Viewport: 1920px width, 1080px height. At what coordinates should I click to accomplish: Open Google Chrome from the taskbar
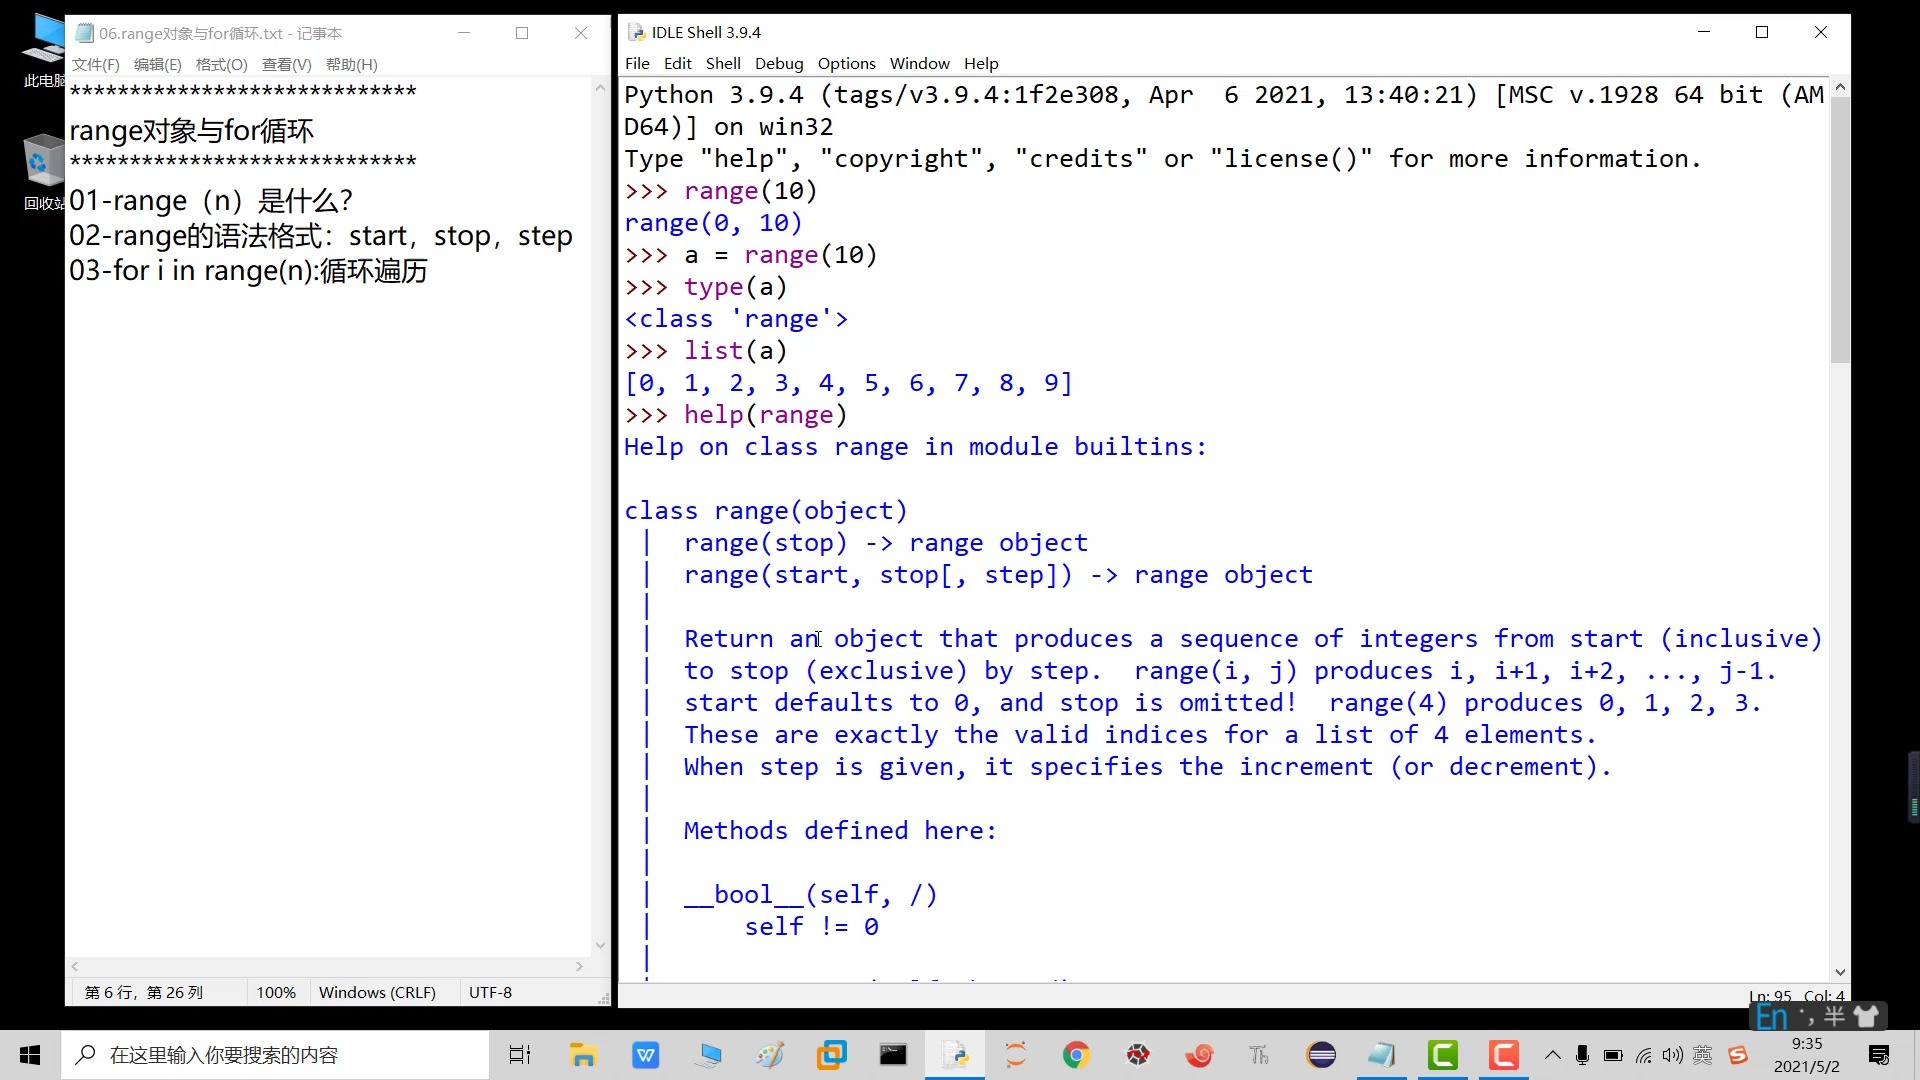[1076, 1055]
